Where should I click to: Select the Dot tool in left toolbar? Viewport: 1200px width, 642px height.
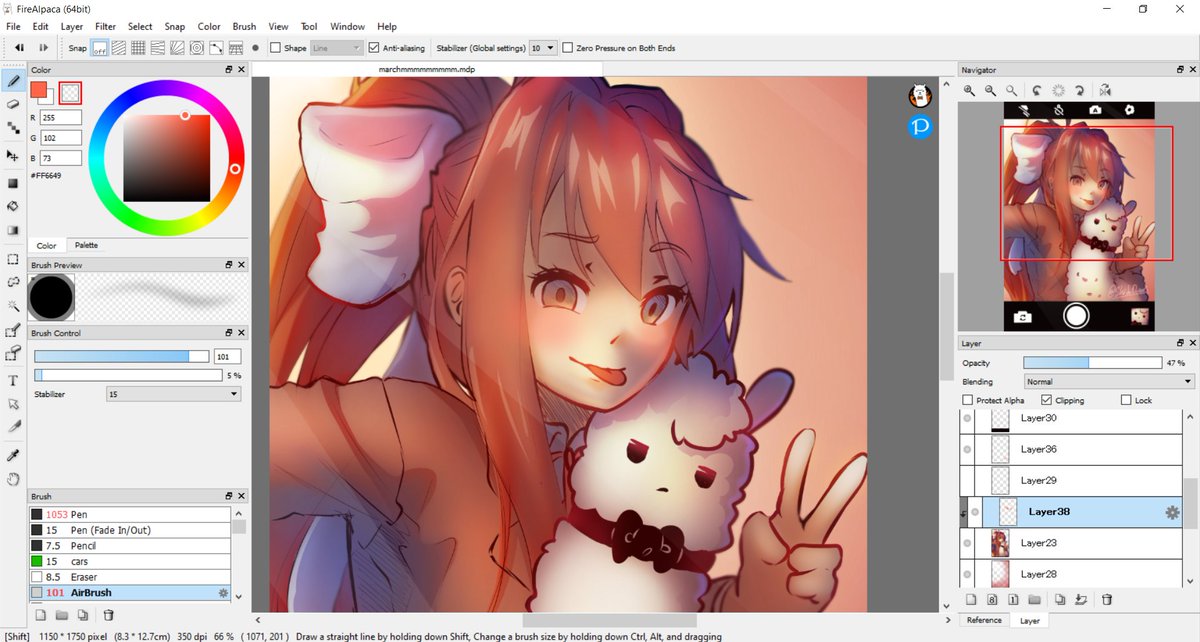coord(13,127)
